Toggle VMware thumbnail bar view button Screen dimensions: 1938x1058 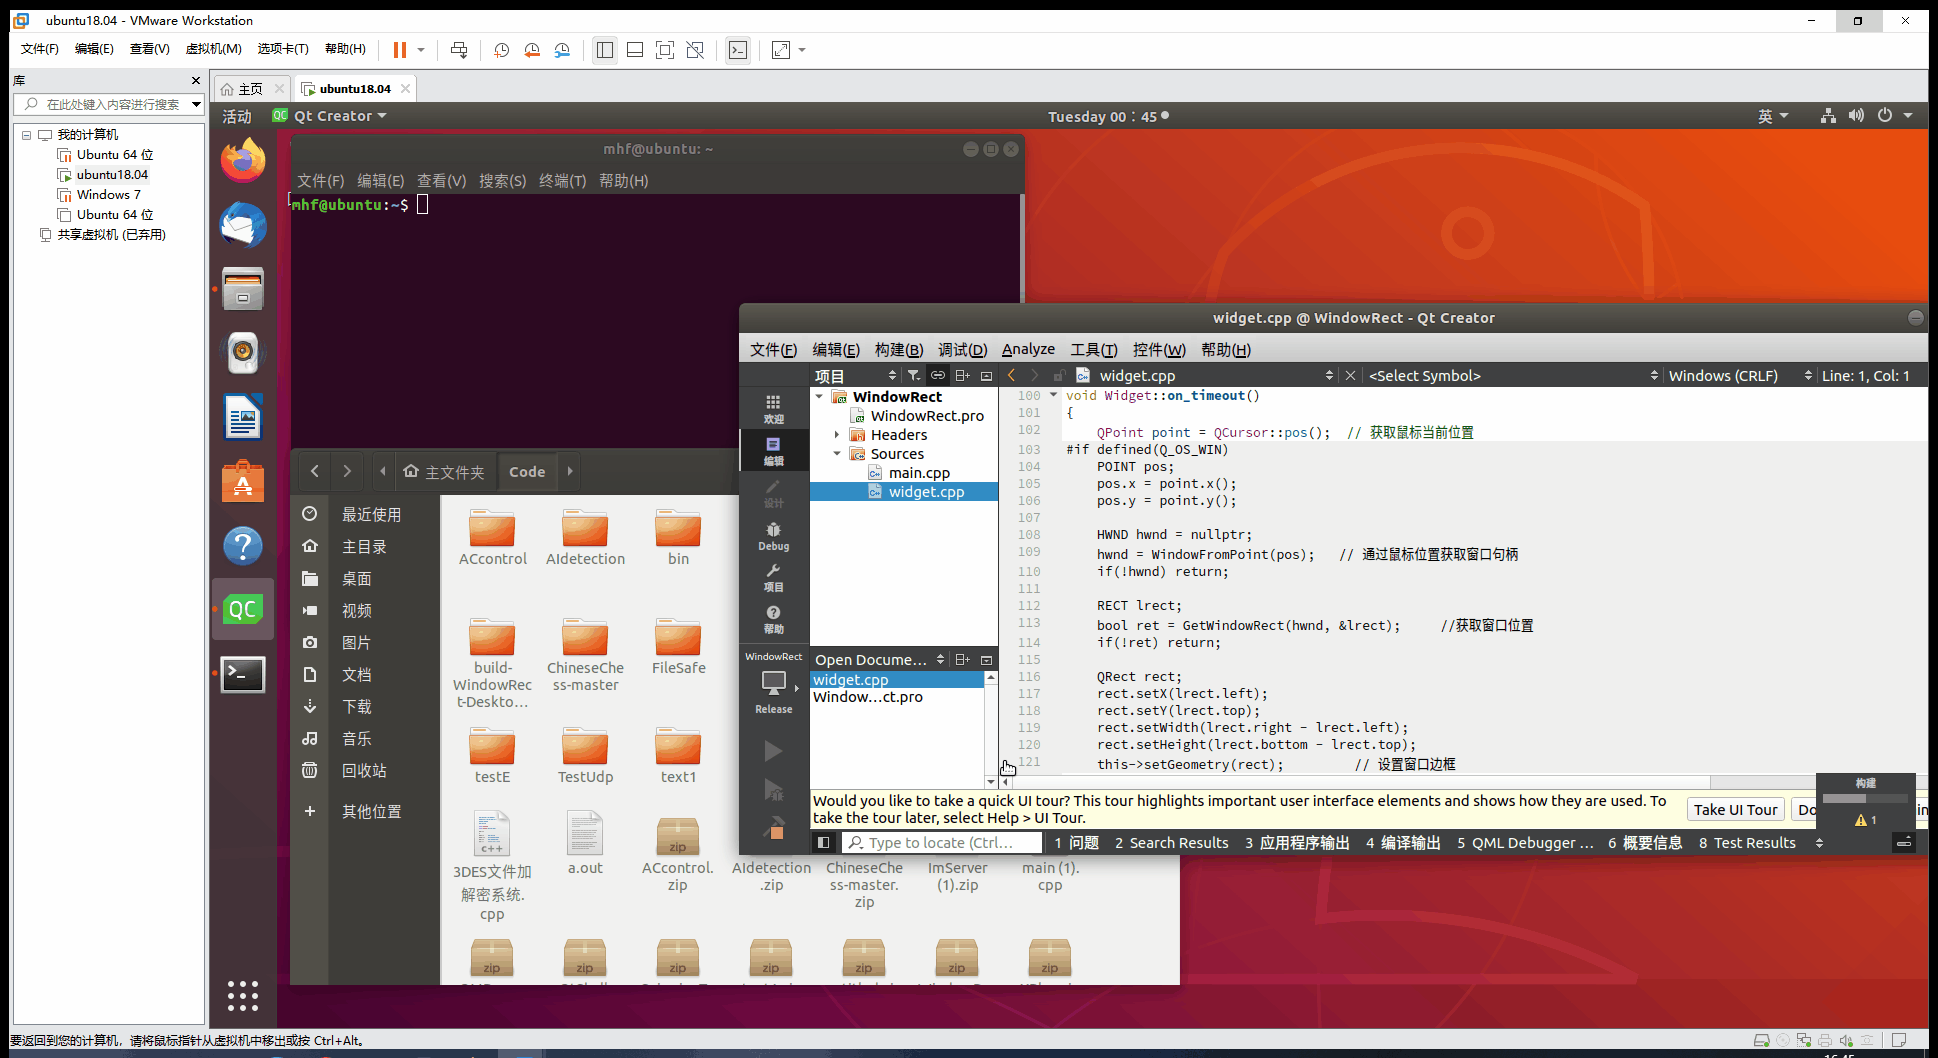(635, 49)
